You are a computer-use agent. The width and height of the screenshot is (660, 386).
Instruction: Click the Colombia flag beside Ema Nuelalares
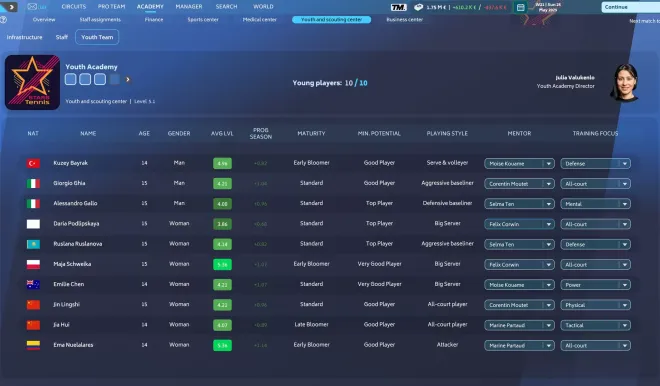coord(33,345)
